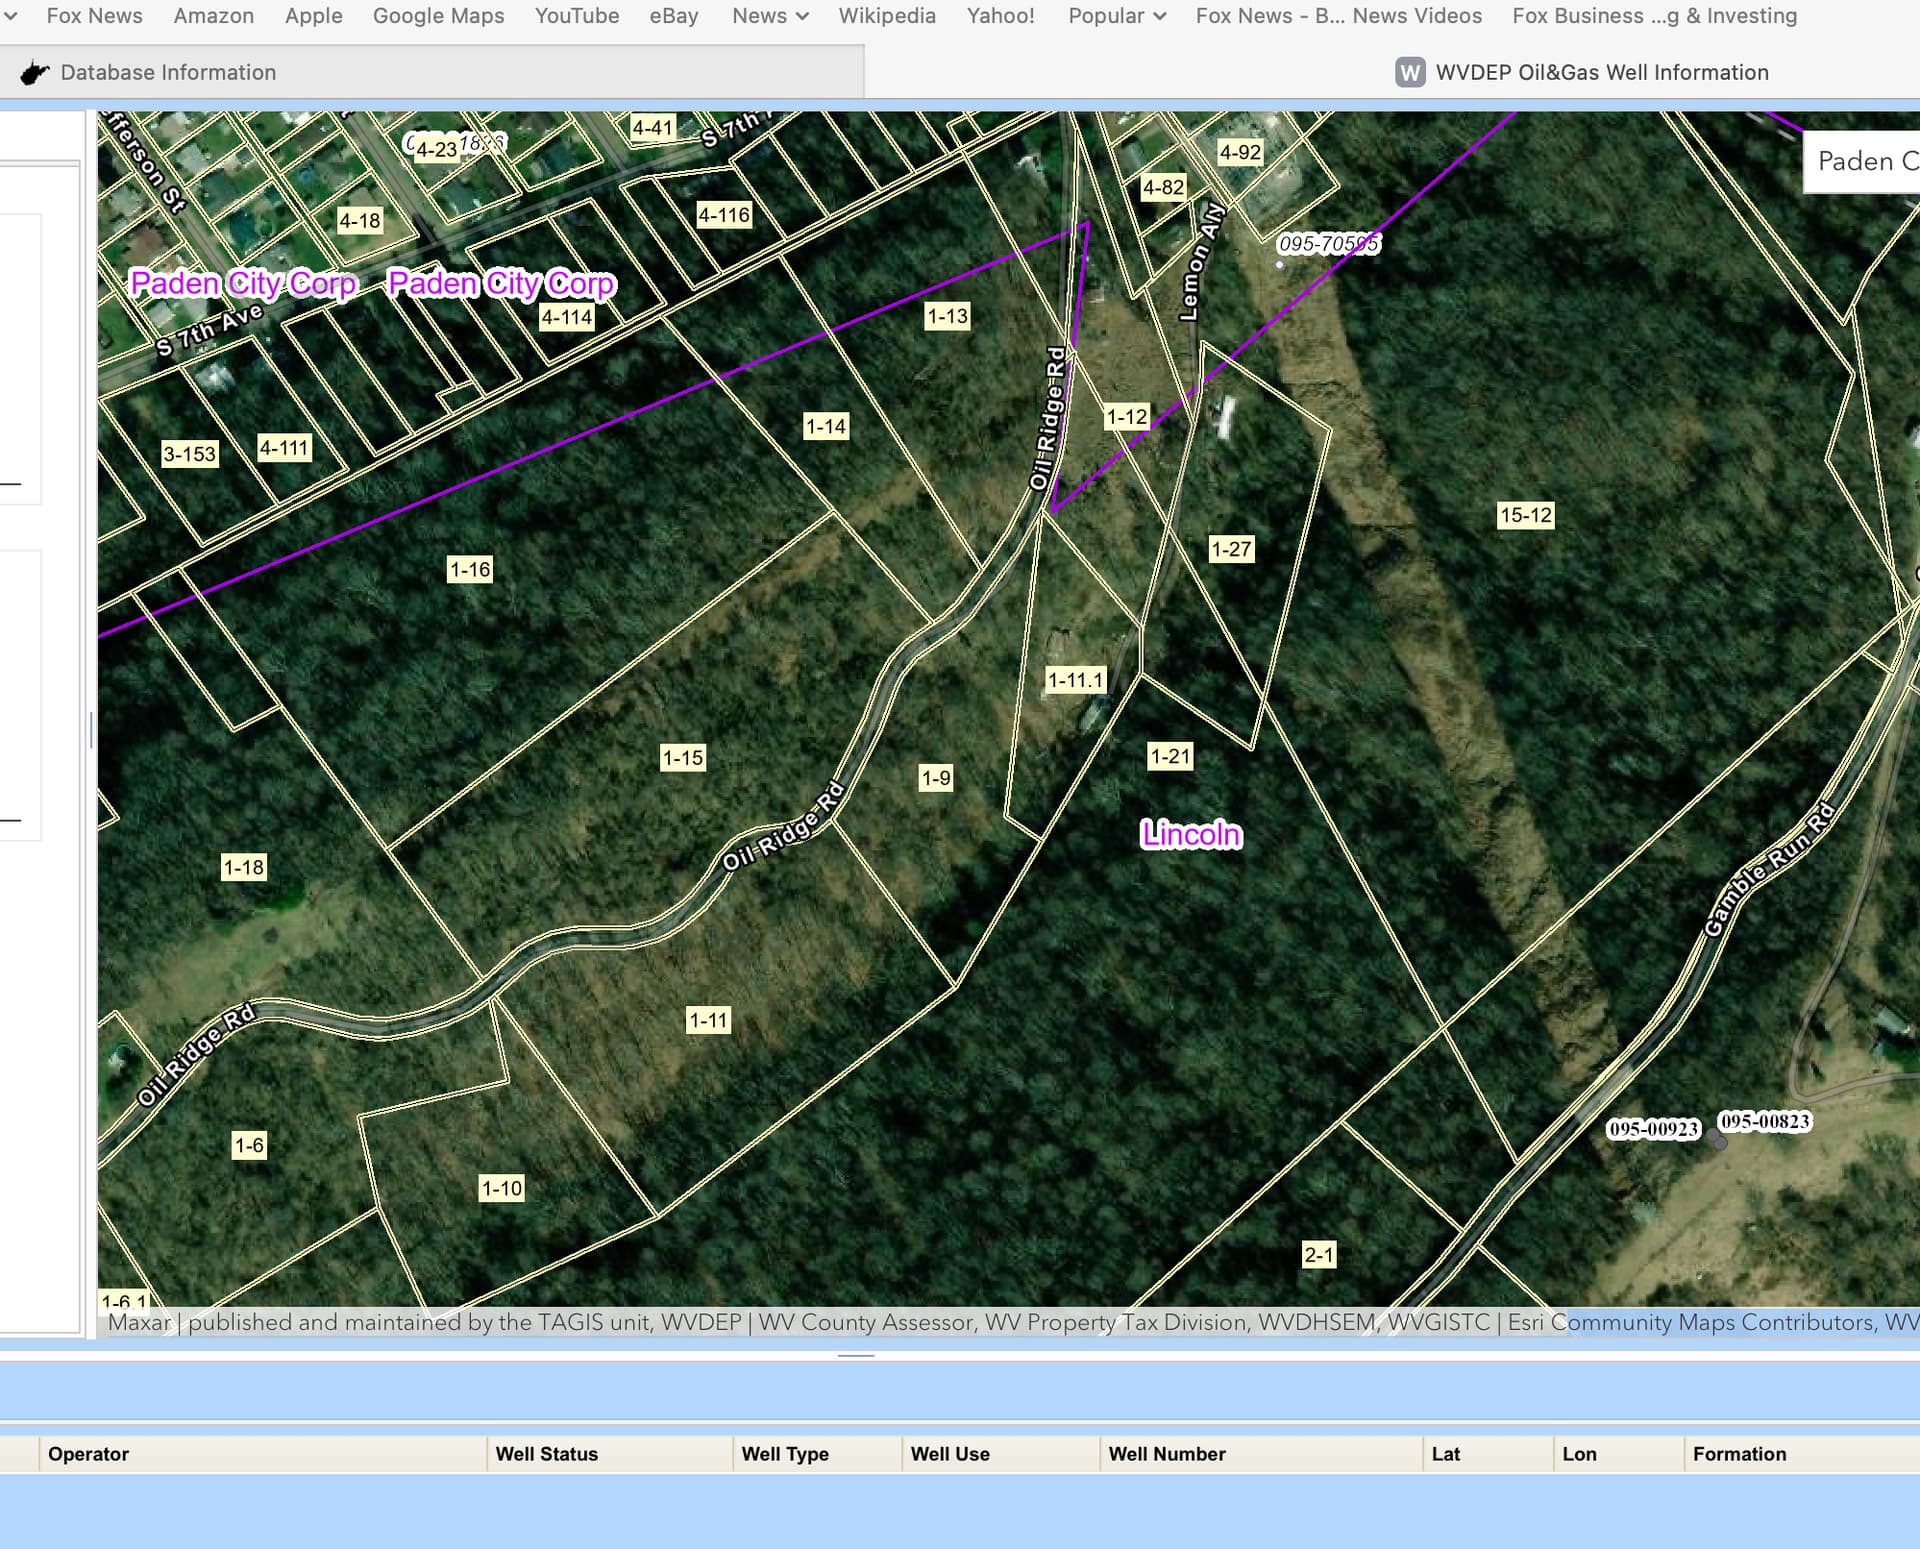Click the vertical panel collapse handle left of map
Viewport: 1920px width, 1549px height.
pyautogui.click(x=91, y=730)
